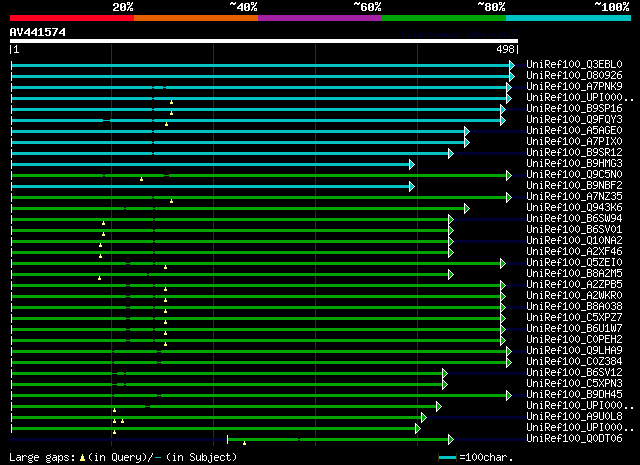Click the cyan ~100% identity legend segment
The height and width of the screenshot is (465, 640).
click(568, 18)
